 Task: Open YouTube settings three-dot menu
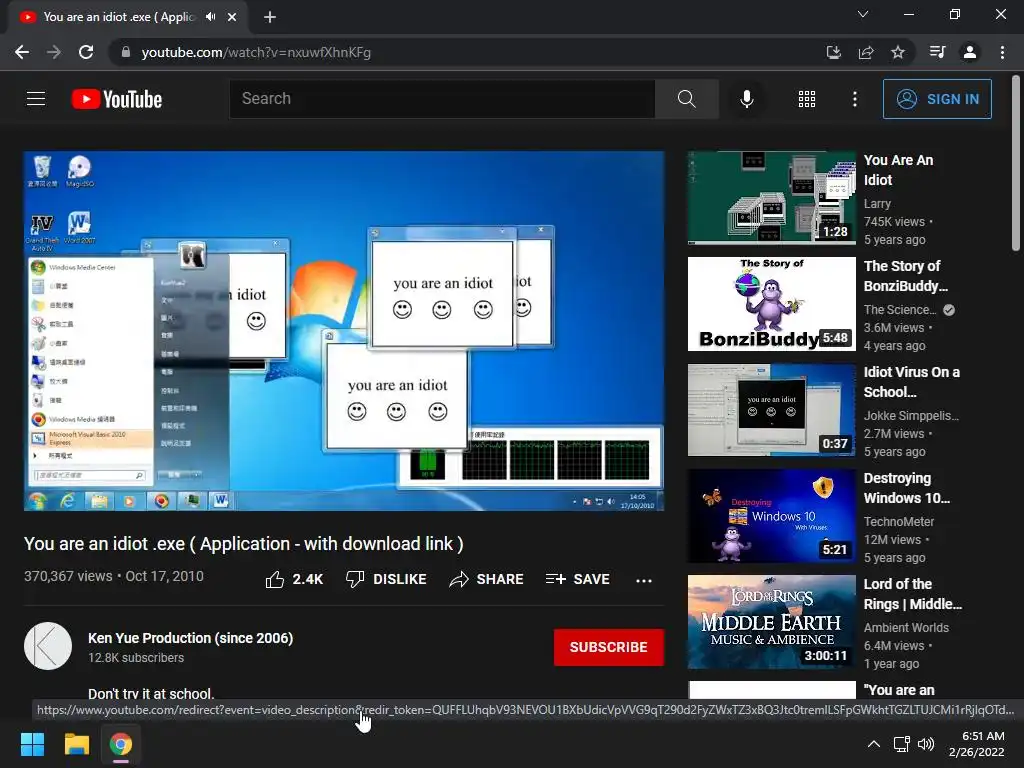[854, 99]
